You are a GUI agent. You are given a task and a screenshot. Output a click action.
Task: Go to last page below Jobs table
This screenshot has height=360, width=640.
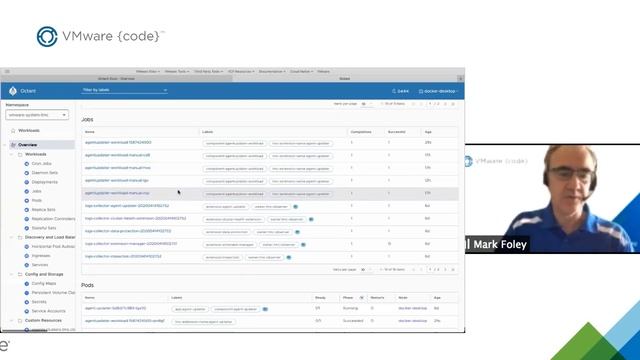pos(453,270)
